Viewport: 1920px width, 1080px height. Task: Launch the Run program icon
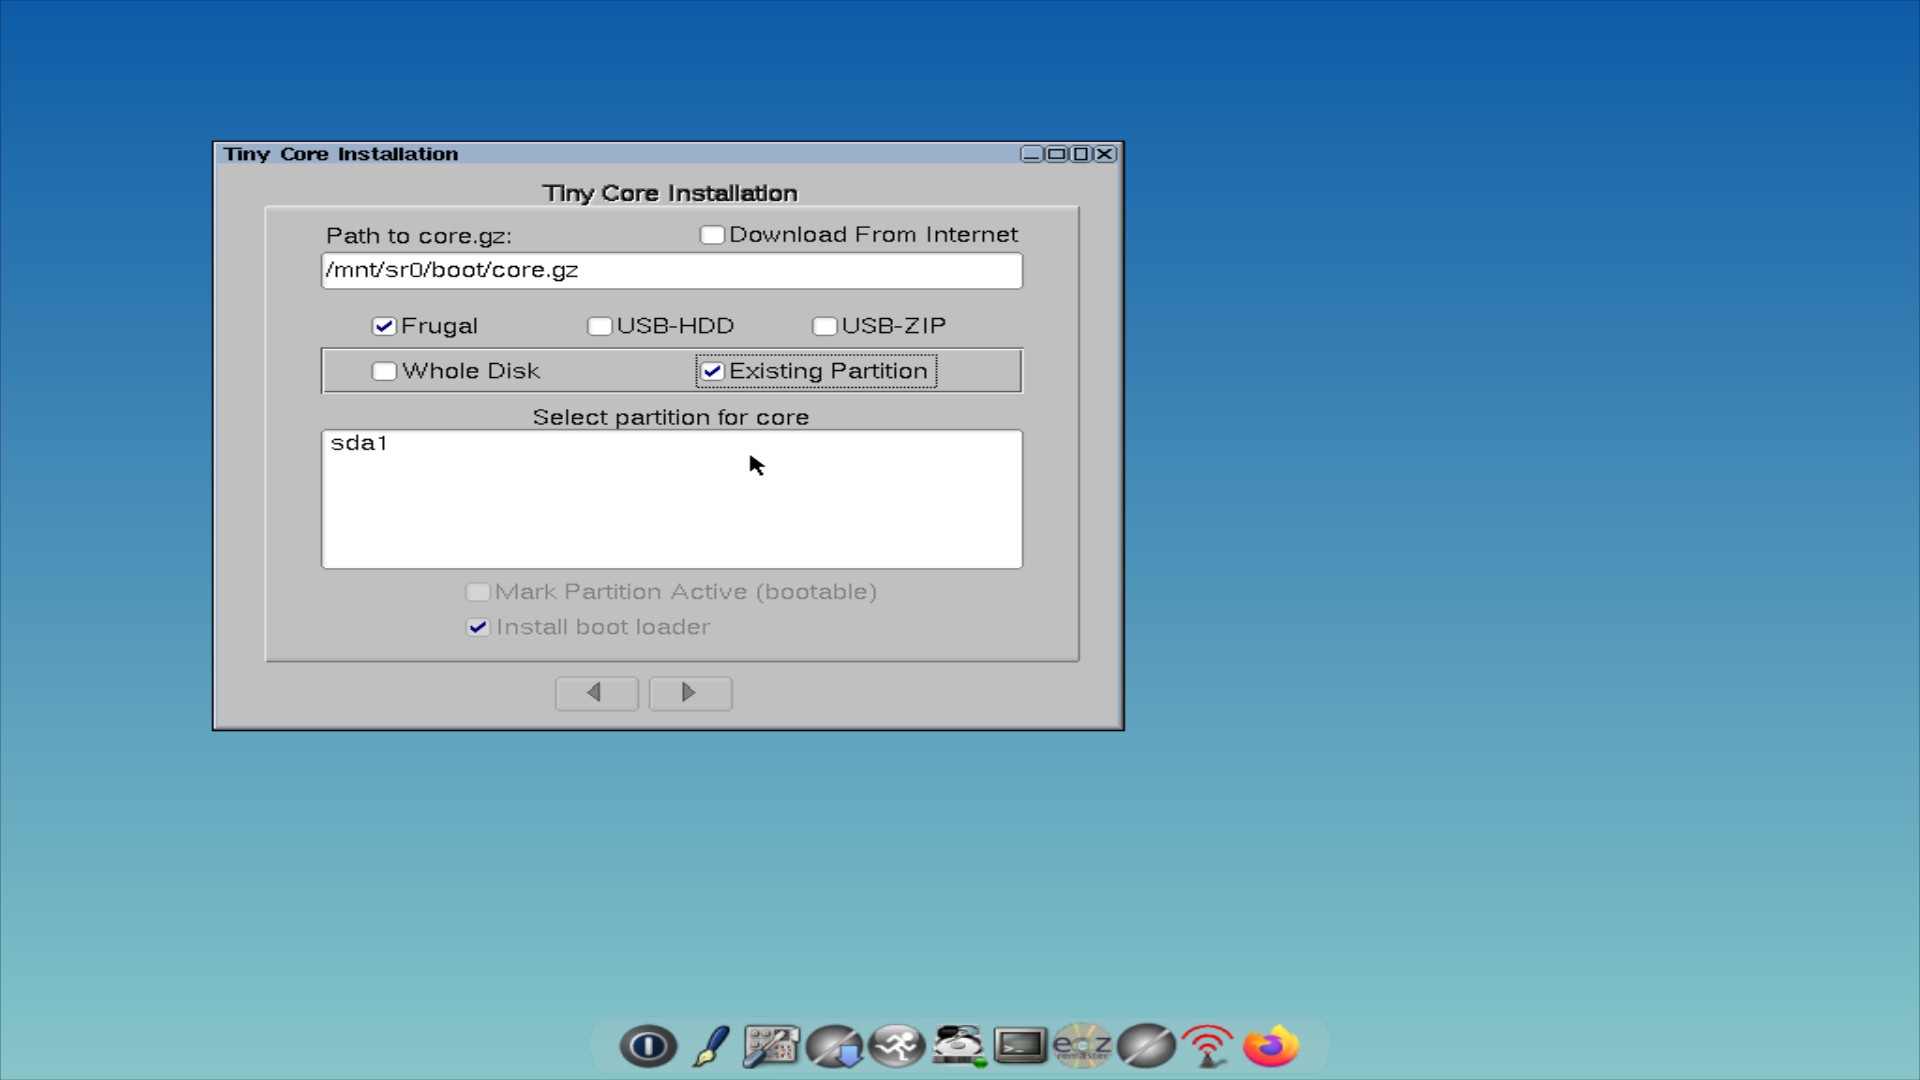coord(897,1046)
